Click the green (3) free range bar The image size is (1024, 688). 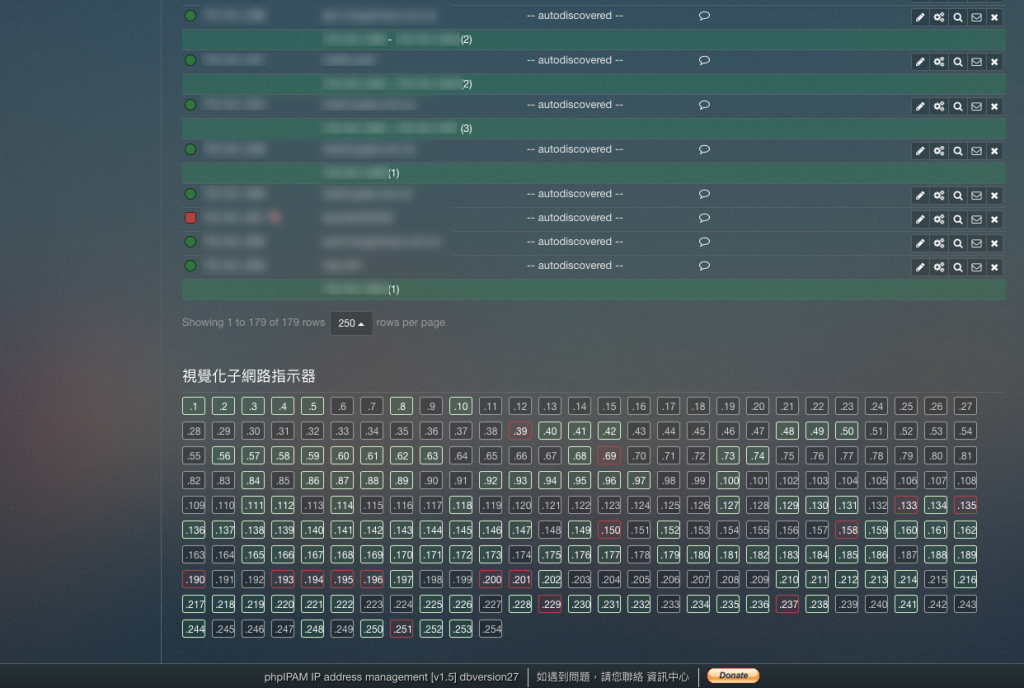click(x=593, y=129)
